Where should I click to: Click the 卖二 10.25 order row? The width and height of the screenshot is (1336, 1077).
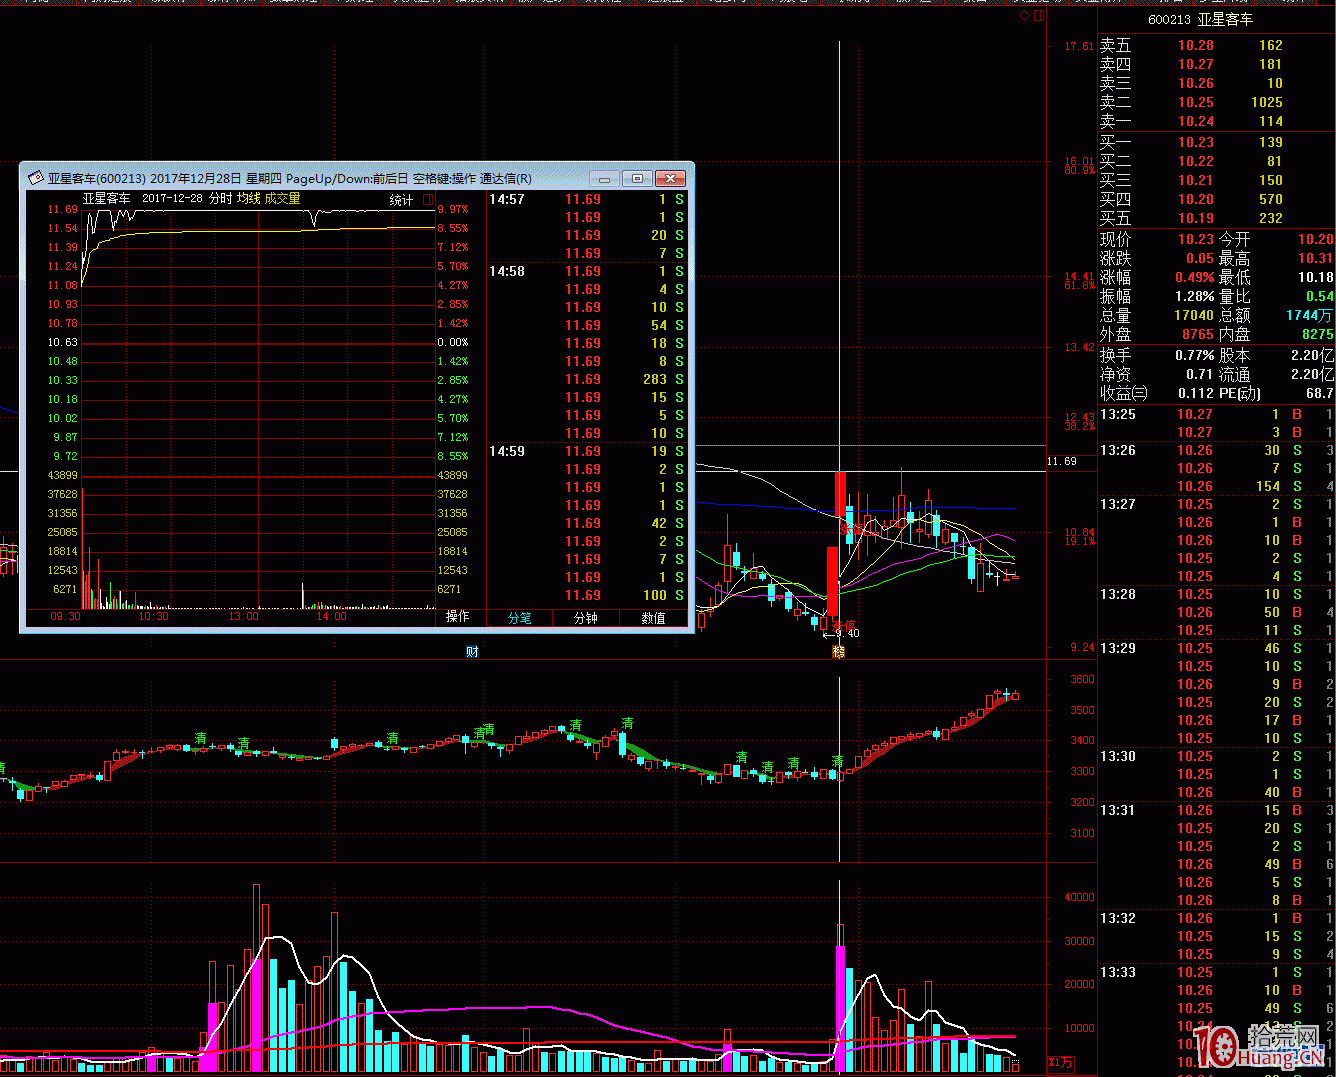click(x=1216, y=102)
